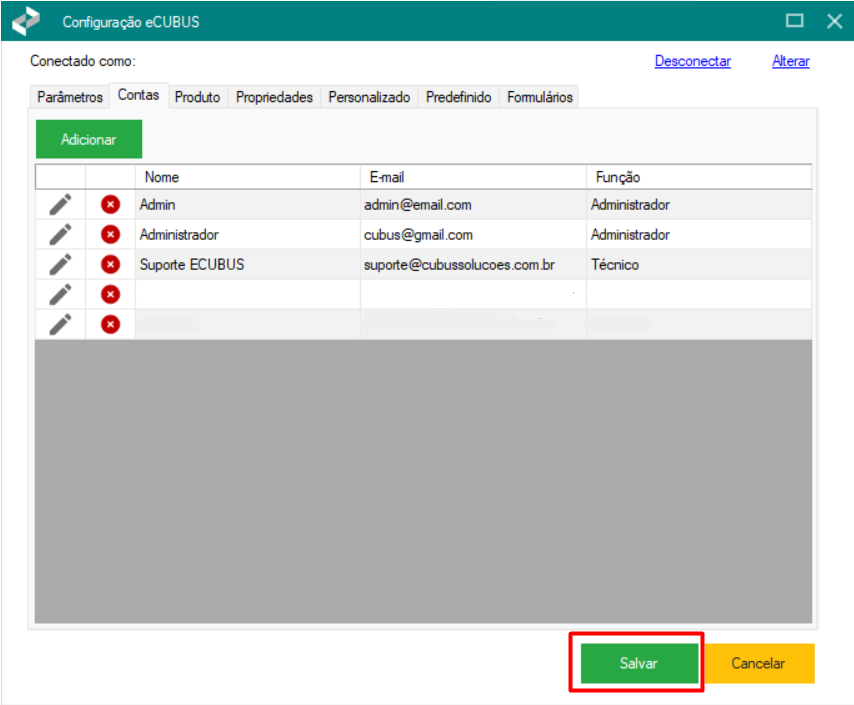This screenshot has width=854, height=705.
Task: Delete the Admin account with red X
Action: (110, 204)
